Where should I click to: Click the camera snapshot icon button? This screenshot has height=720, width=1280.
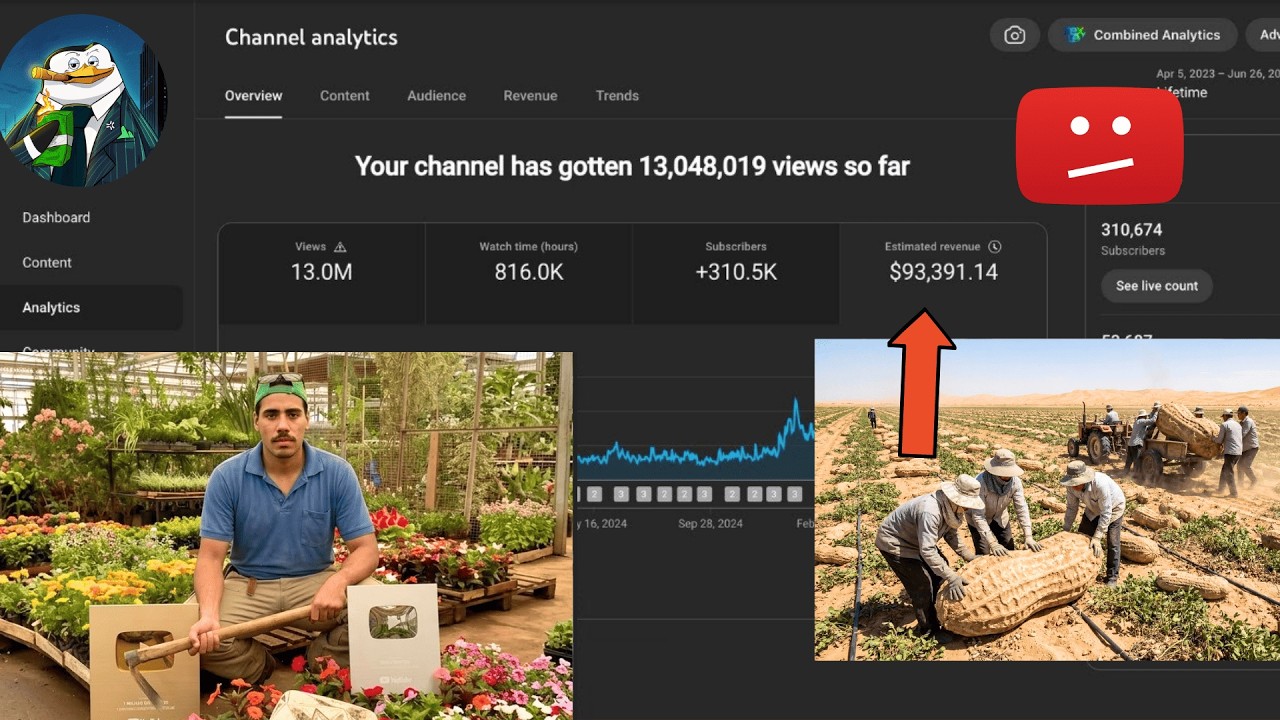[1014, 35]
